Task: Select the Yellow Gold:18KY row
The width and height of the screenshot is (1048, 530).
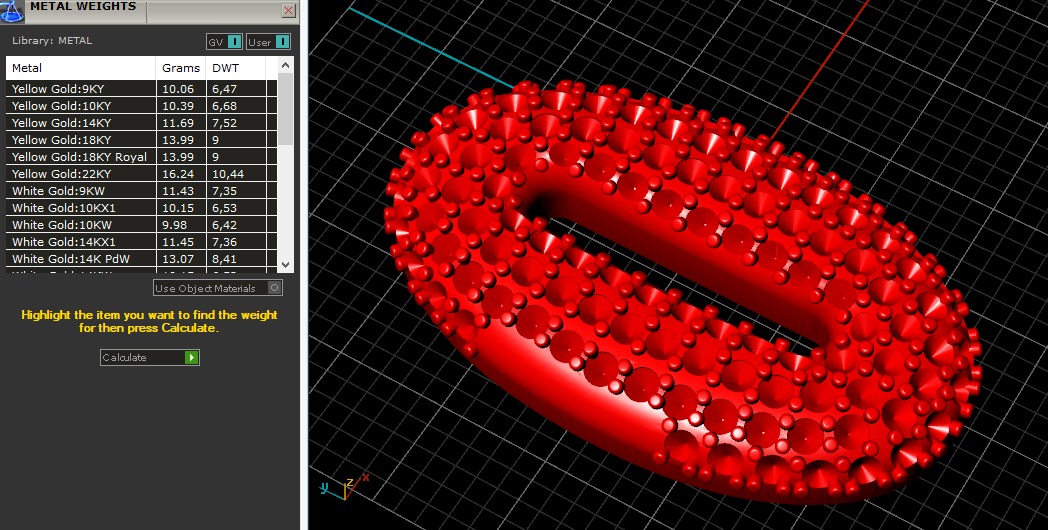Action: pos(141,140)
